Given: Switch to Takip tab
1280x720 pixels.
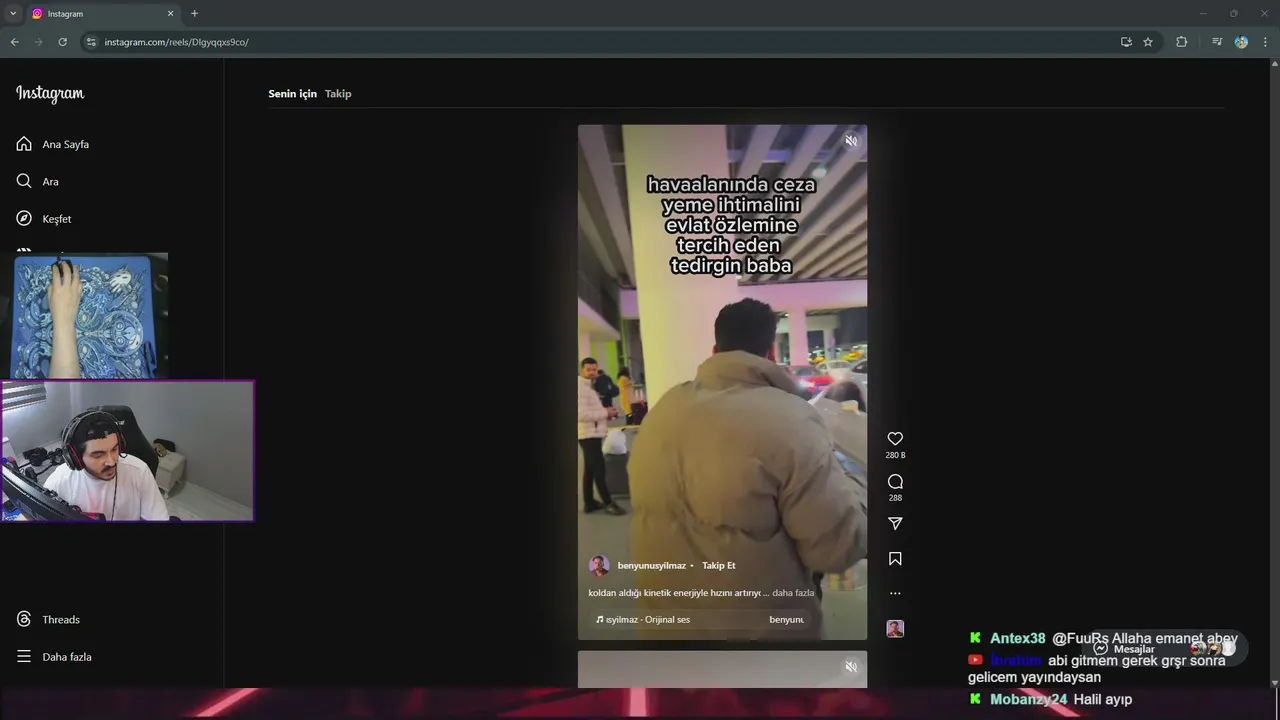Looking at the screenshot, I should pos(338,93).
